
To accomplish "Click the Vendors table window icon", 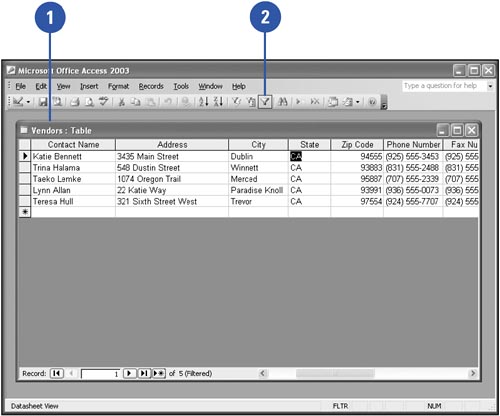I will coord(24,130).
